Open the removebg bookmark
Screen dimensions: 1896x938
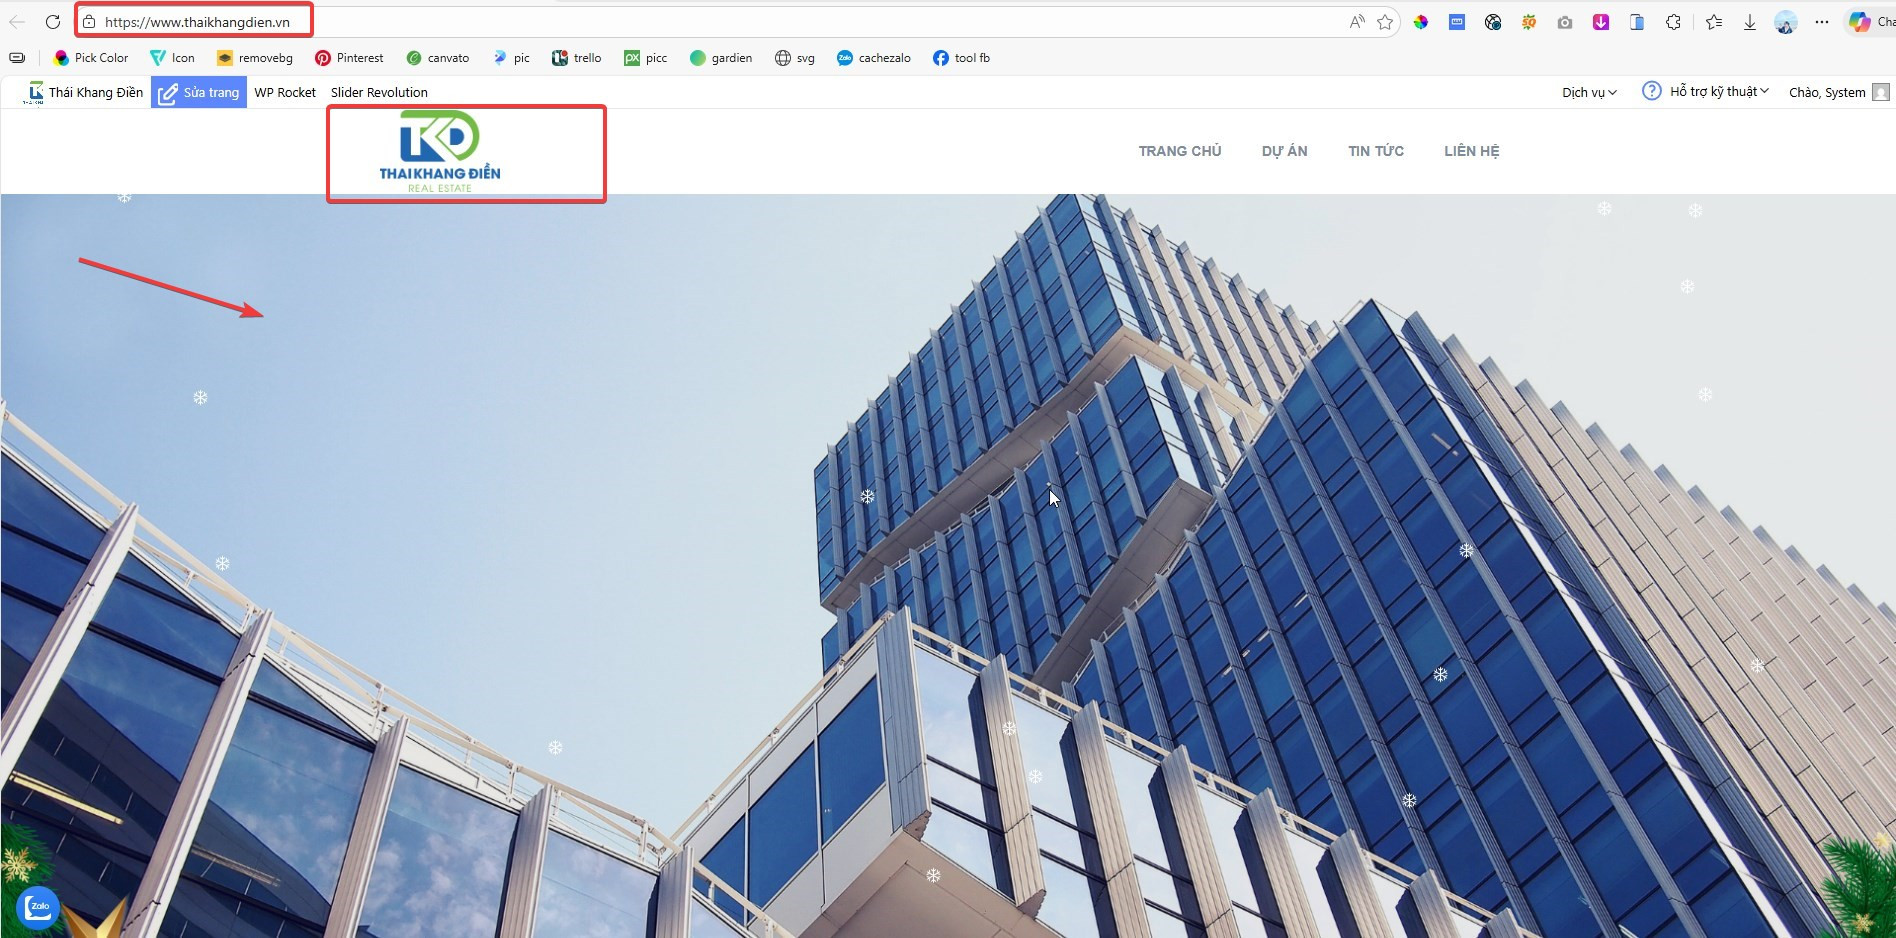(x=255, y=58)
